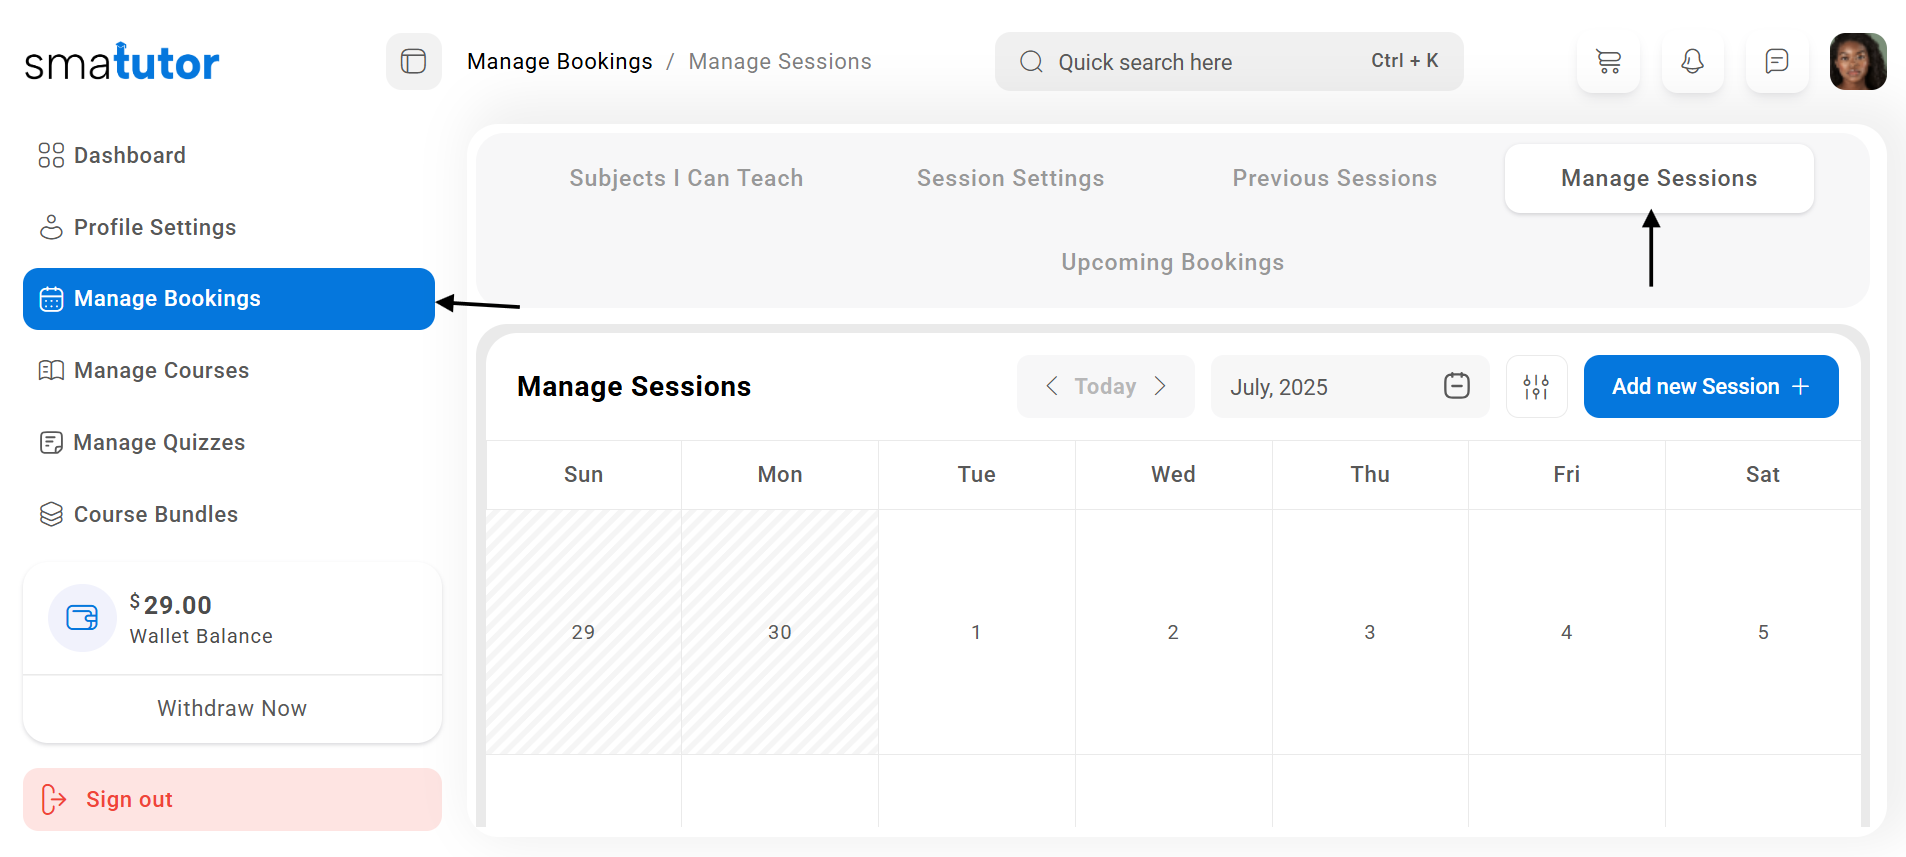Open the notifications bell
The width and height of the screenshot is (1906, 857).
coord(1692,62)
